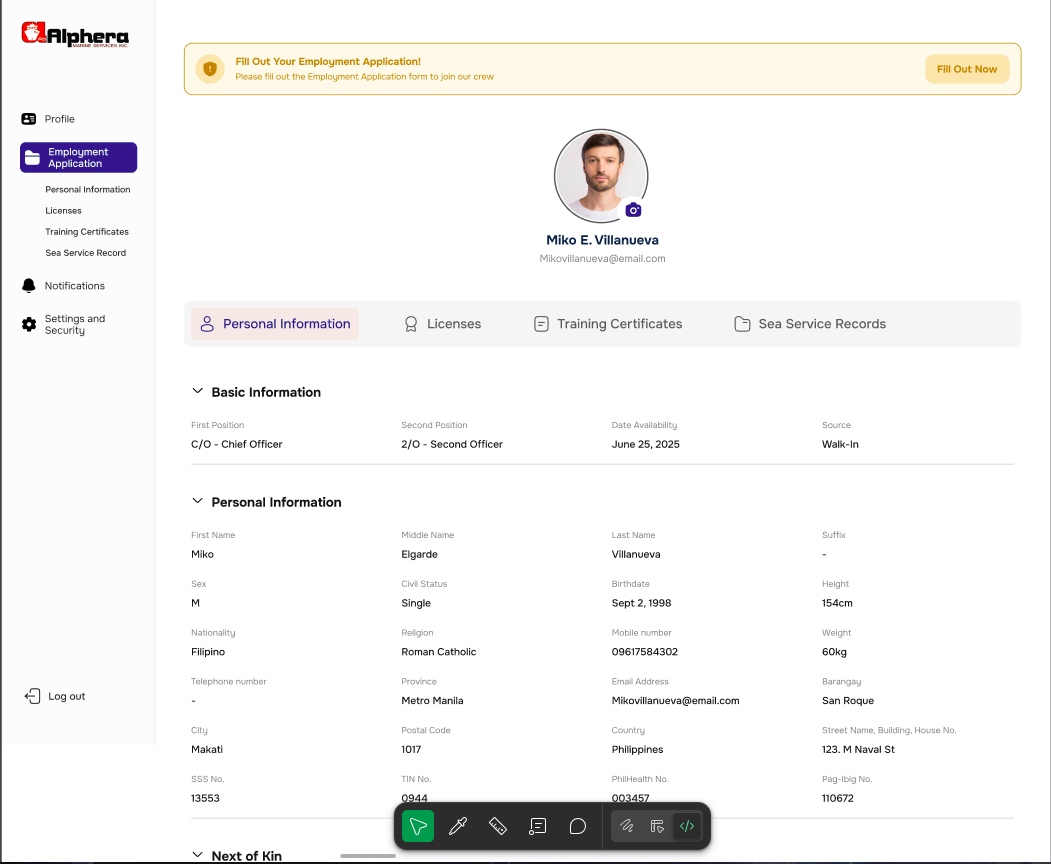1051x864 pixels.
Task: Select the comment bubble tool
Action: point(578,826)
